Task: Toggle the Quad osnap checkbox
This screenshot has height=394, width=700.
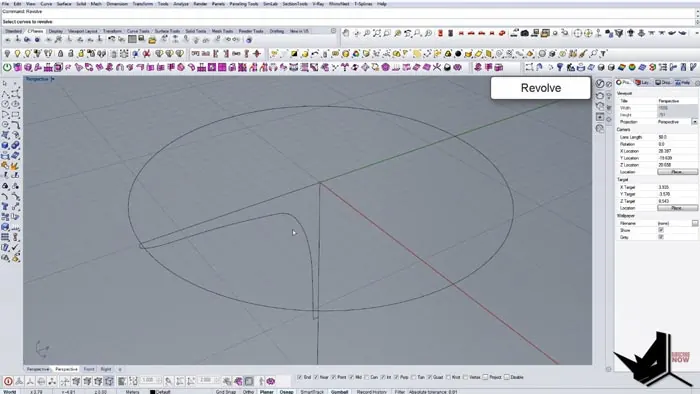Action: coord(430,377)
